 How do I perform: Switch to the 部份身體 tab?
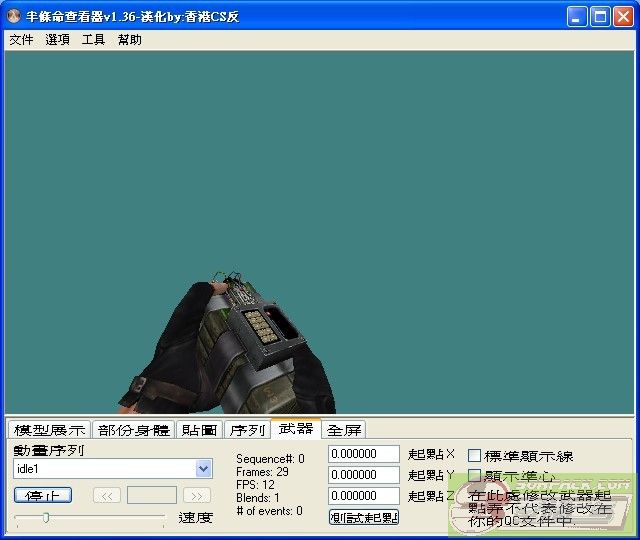point(133,430)
